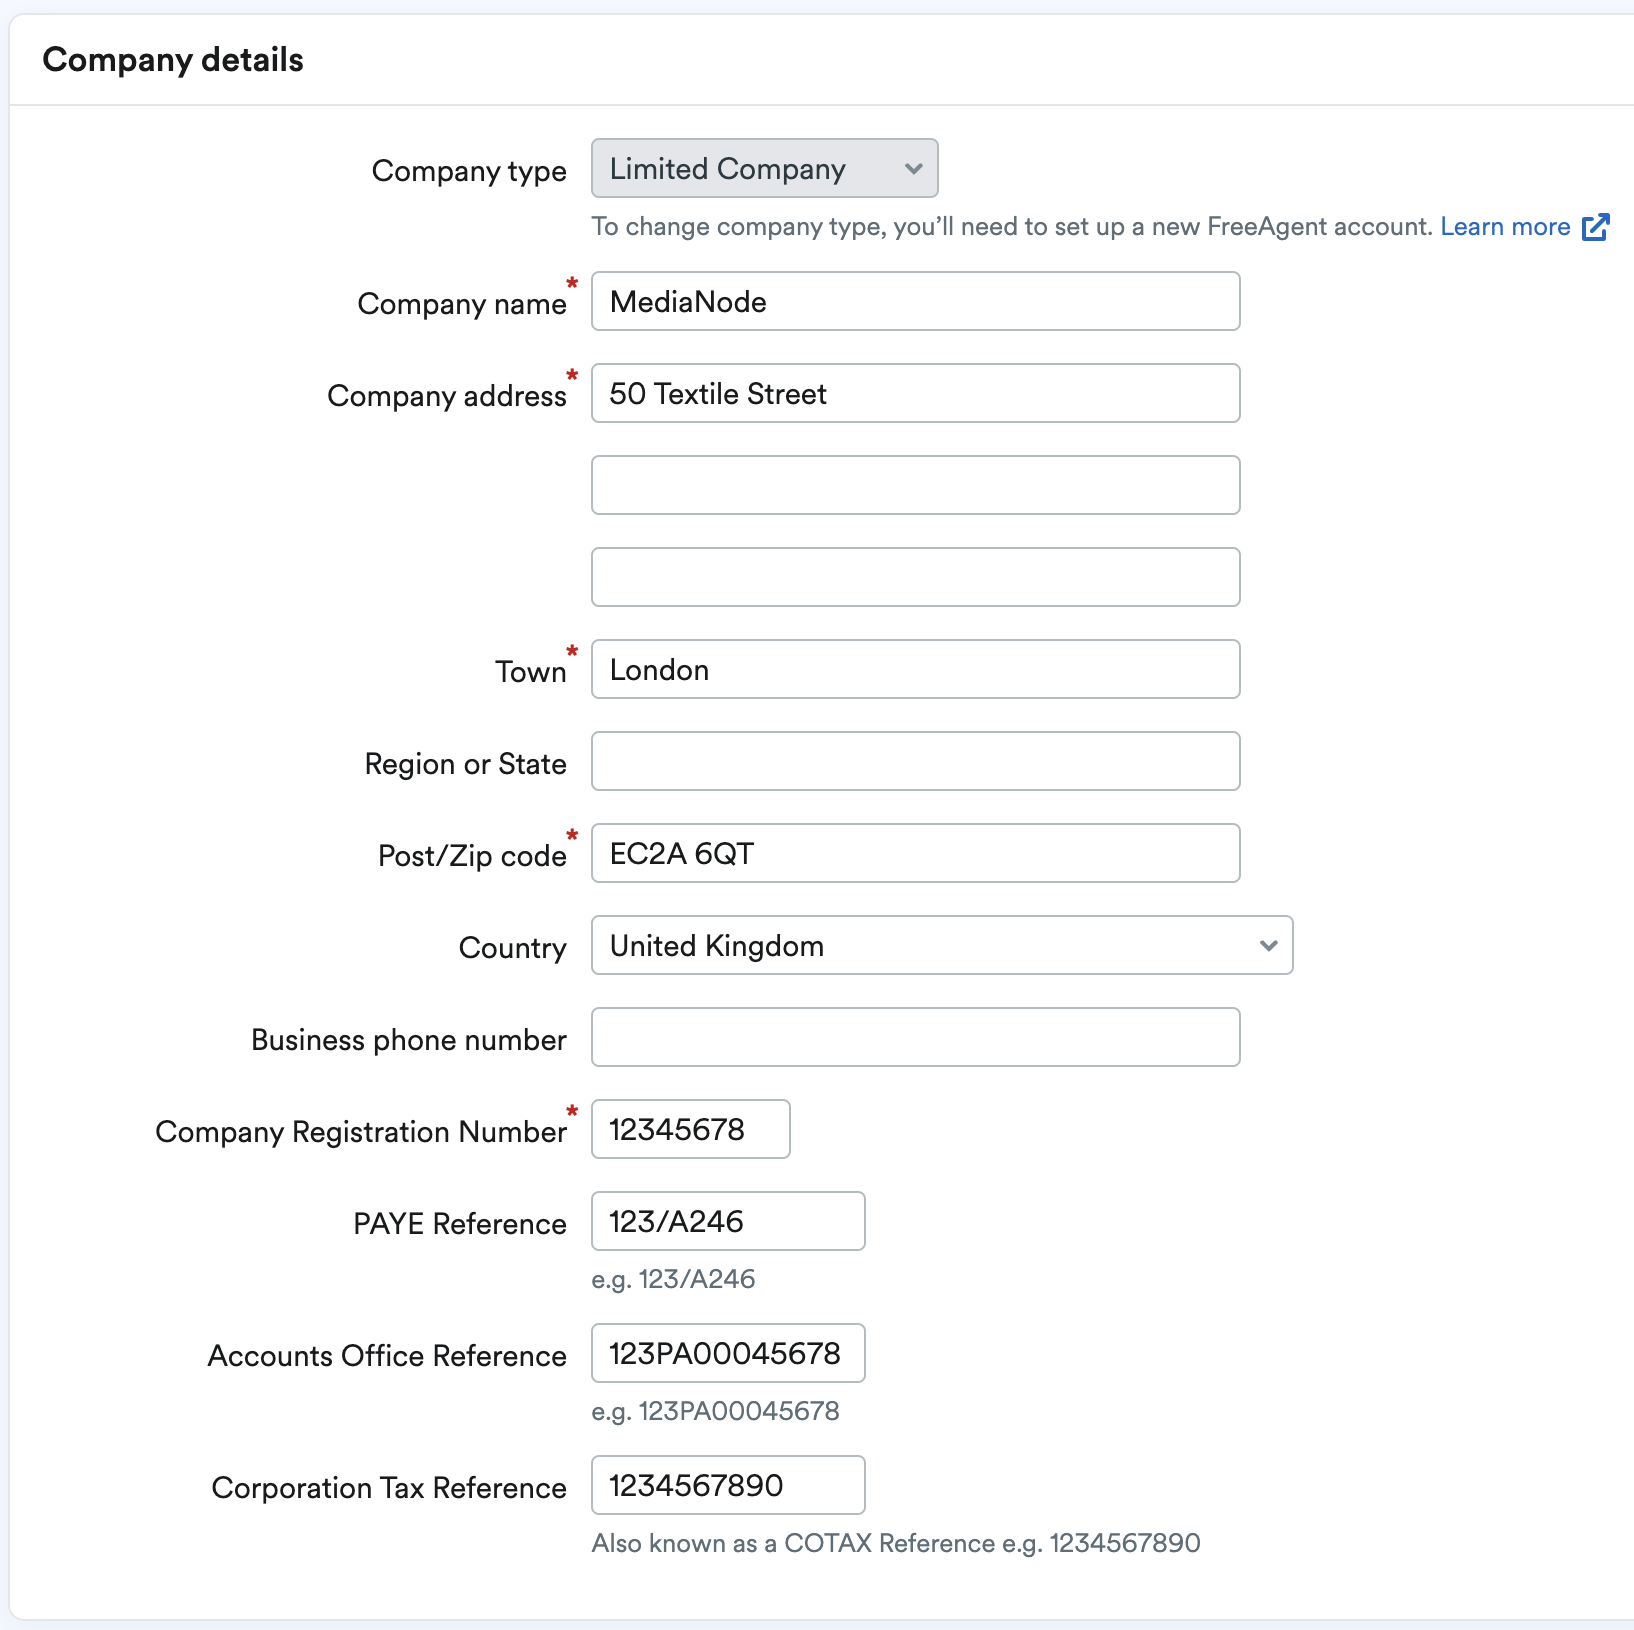Click the Business phone number label
Viewport: 1634px width, 1630px height.
(x=409, y=1040)
